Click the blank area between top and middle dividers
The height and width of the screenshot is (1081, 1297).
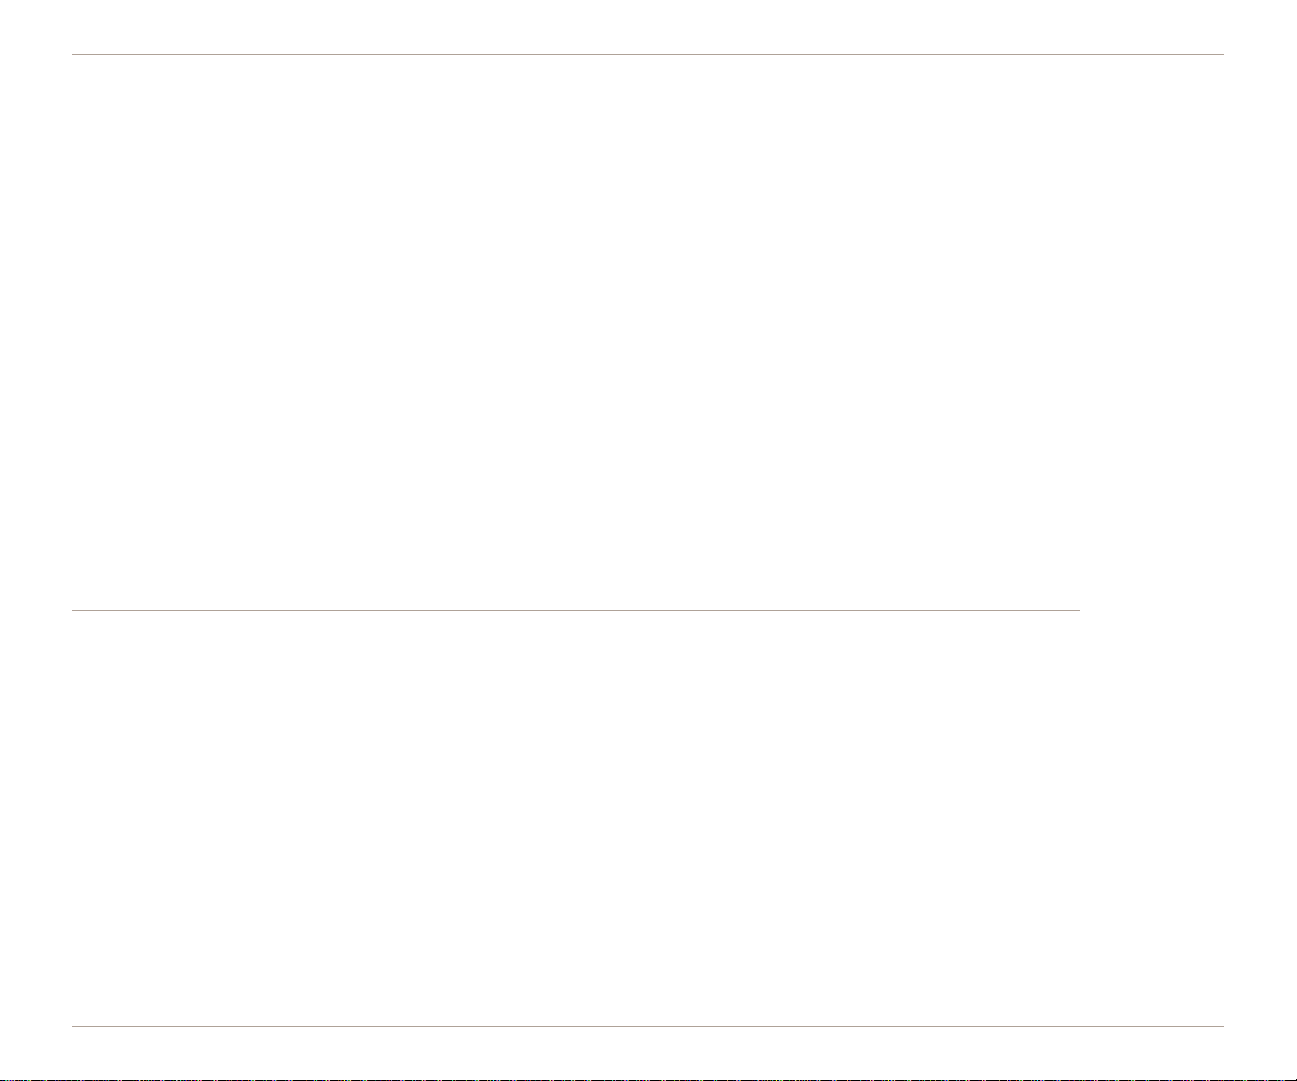[648, 332]
